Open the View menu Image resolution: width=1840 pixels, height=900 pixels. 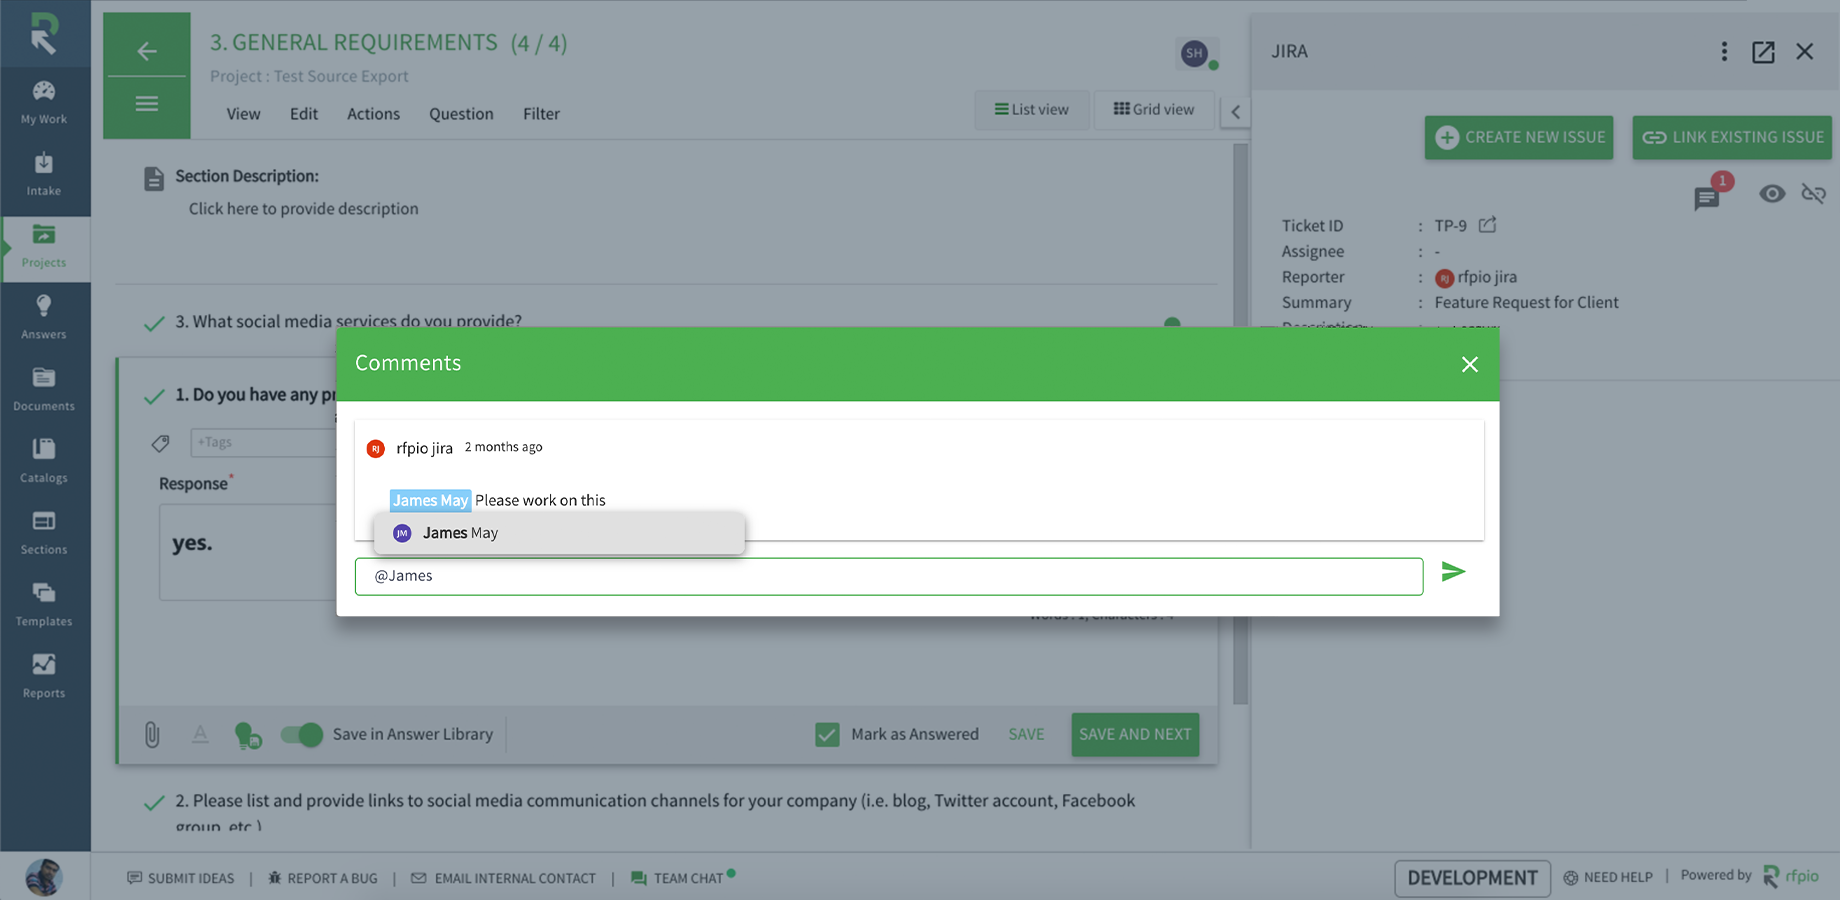click(x=243, y=114)
